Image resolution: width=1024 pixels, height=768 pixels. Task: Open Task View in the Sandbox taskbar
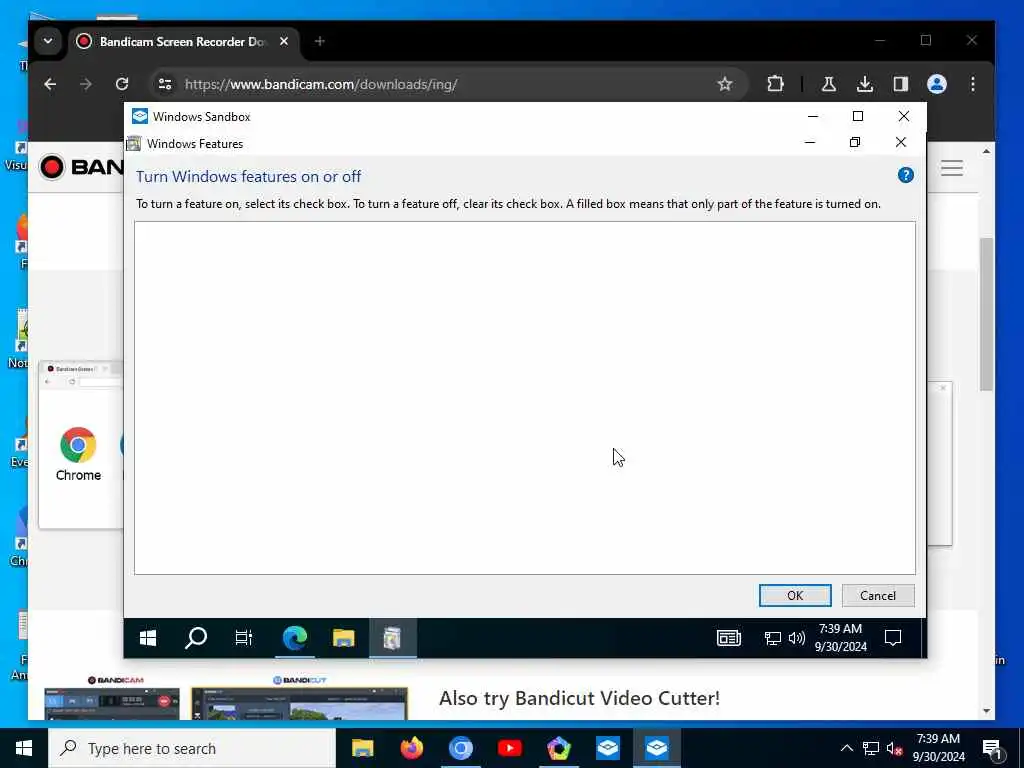(244, 637)
